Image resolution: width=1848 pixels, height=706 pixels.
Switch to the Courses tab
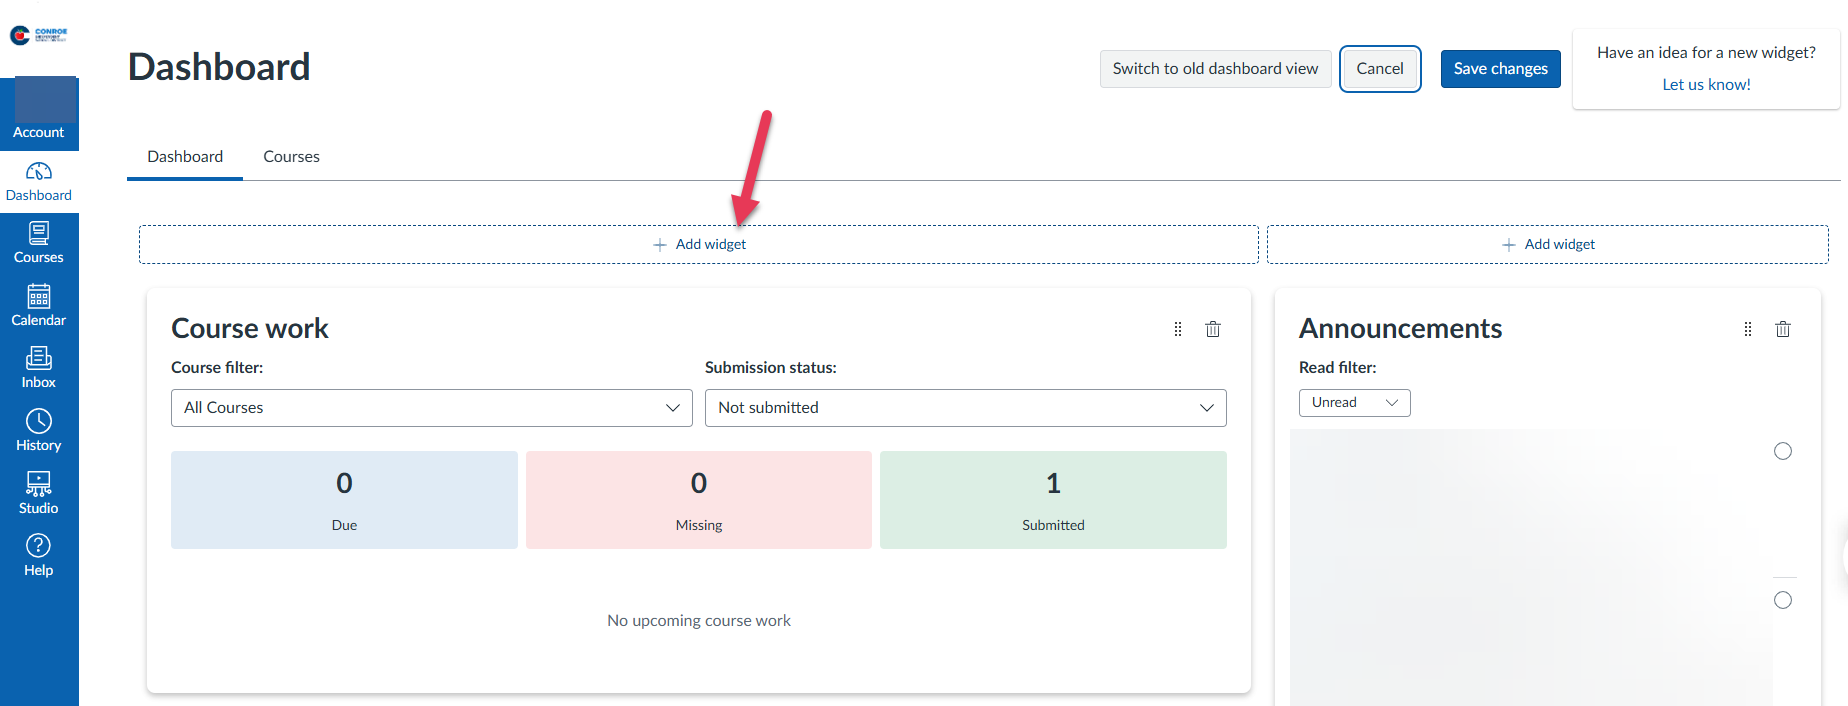click(291, 157)
